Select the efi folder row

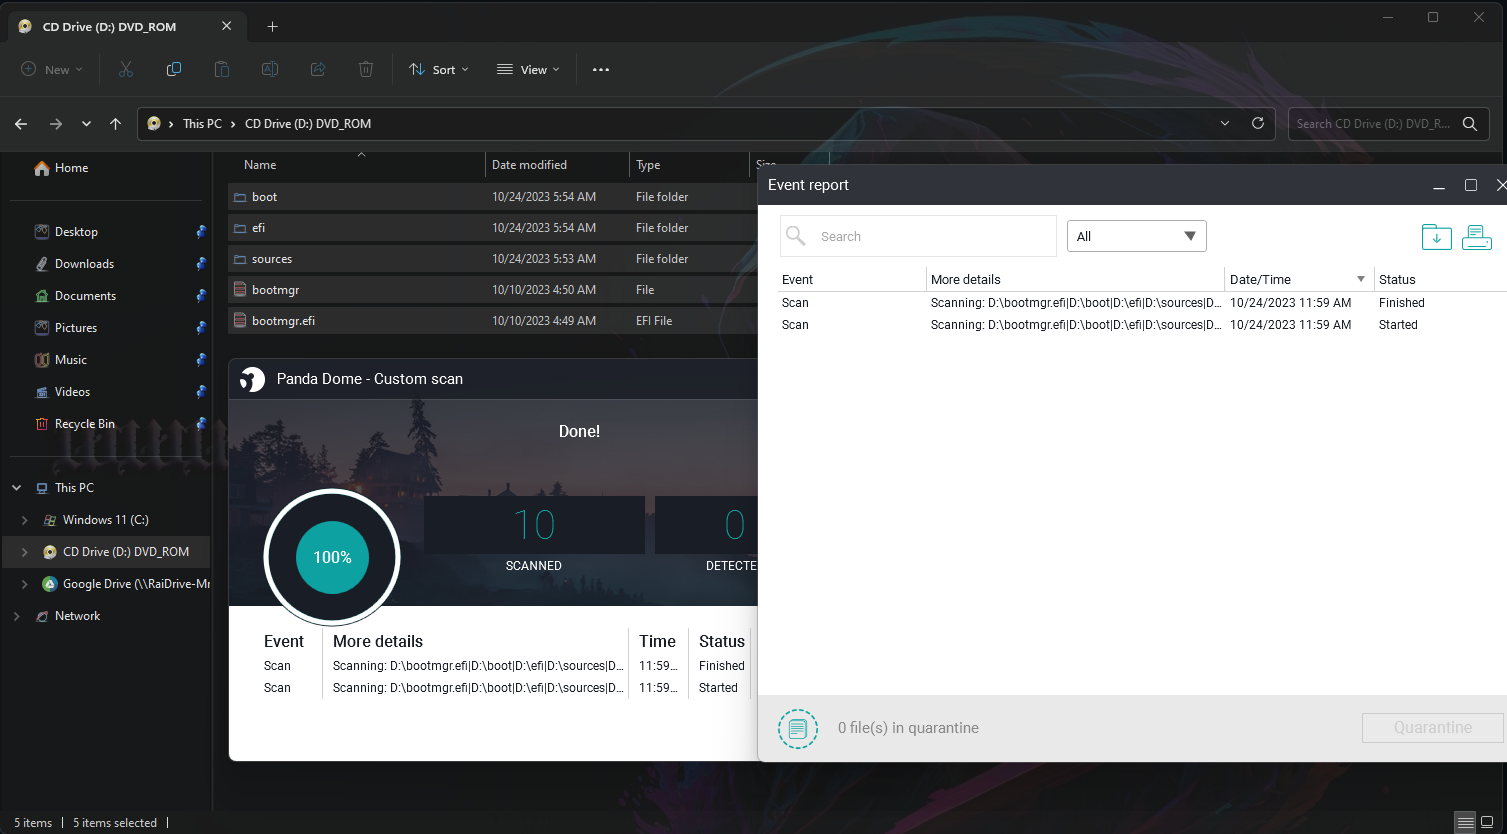tap(492, 228)
